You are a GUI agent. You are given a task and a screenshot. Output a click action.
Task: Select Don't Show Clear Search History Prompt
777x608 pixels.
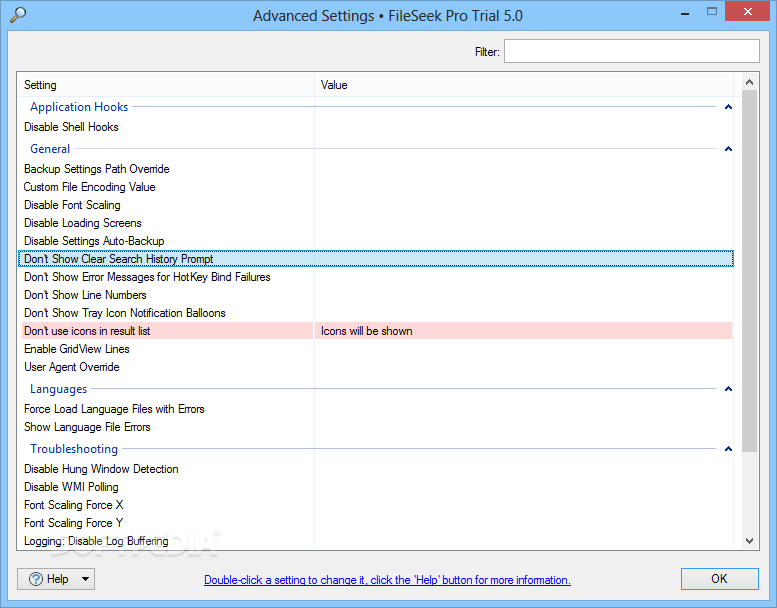coord(376,259)
